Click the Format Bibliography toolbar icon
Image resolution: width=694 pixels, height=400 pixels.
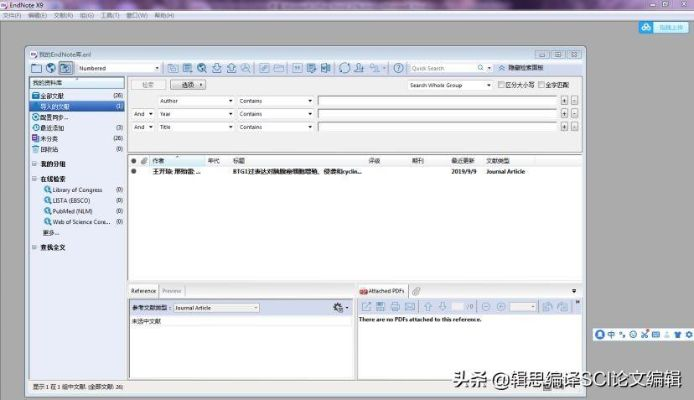312,68
